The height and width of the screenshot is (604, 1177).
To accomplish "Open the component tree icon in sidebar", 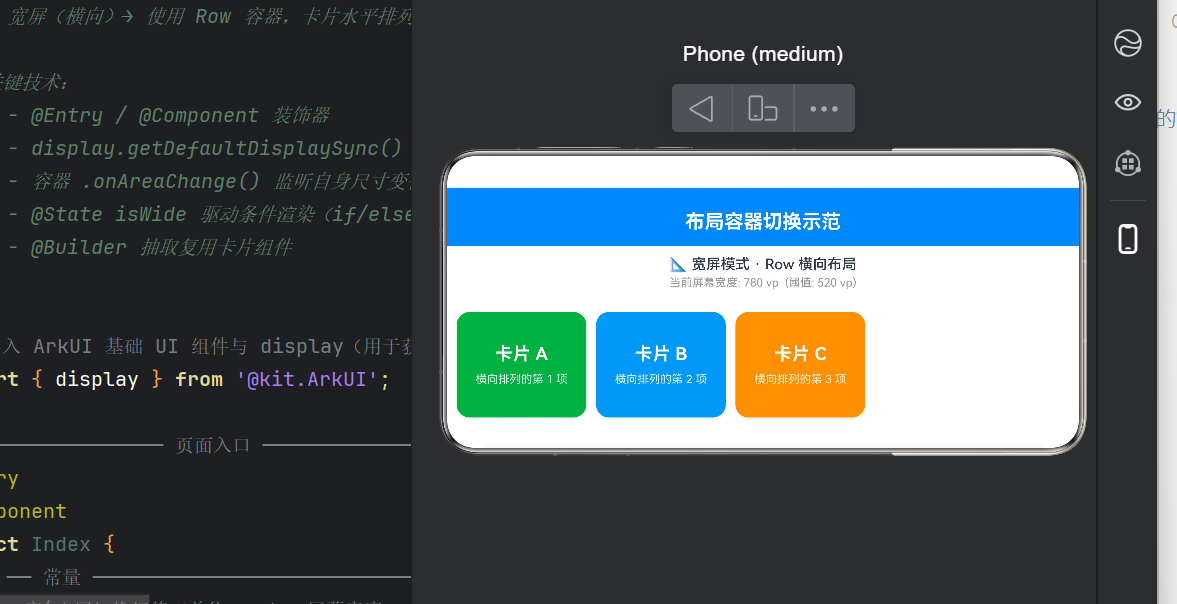I will (x=1127, y=163).
